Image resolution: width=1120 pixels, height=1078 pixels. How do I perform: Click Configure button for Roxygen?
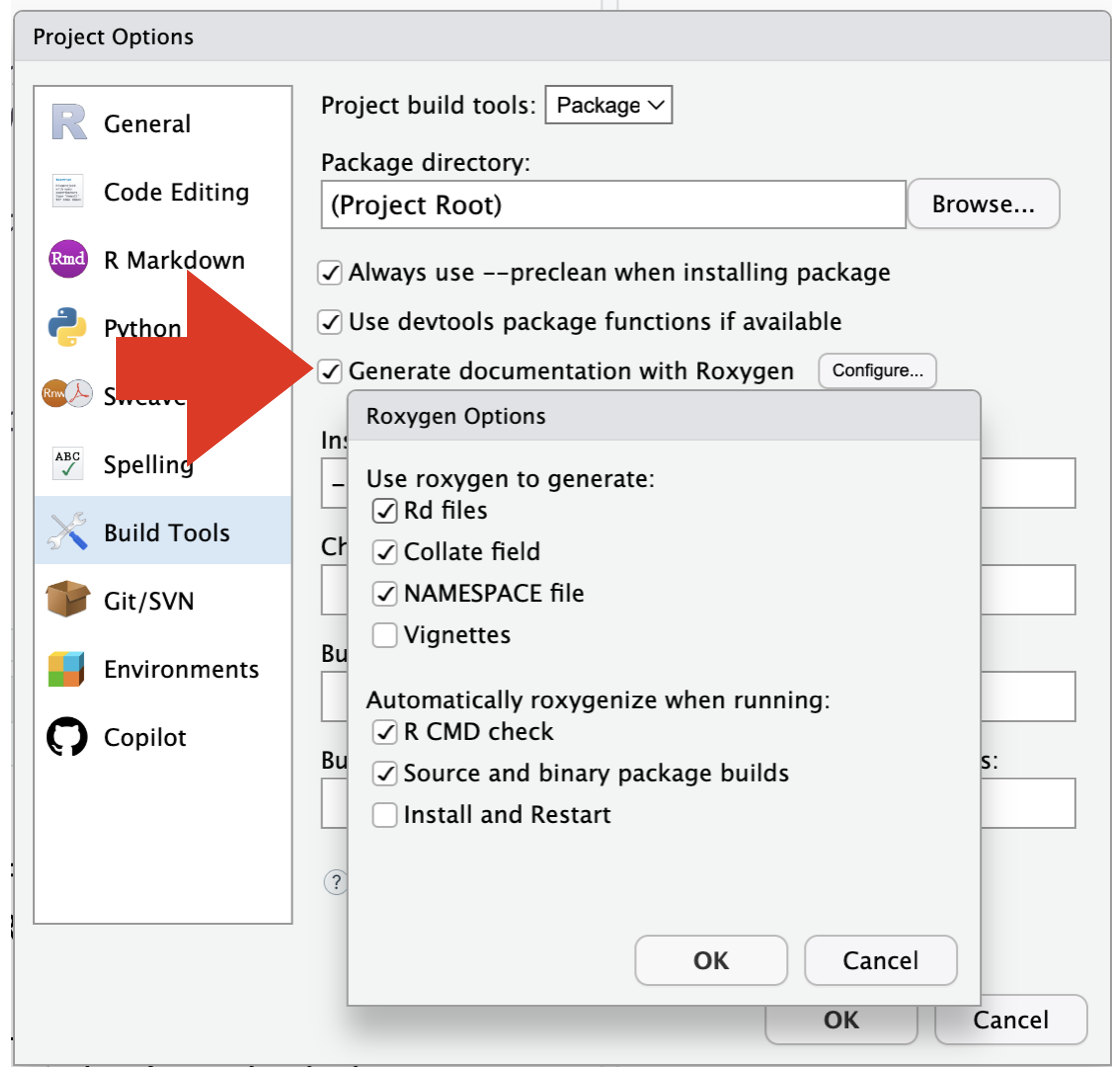pyautogui.click(x=877, y=371)
